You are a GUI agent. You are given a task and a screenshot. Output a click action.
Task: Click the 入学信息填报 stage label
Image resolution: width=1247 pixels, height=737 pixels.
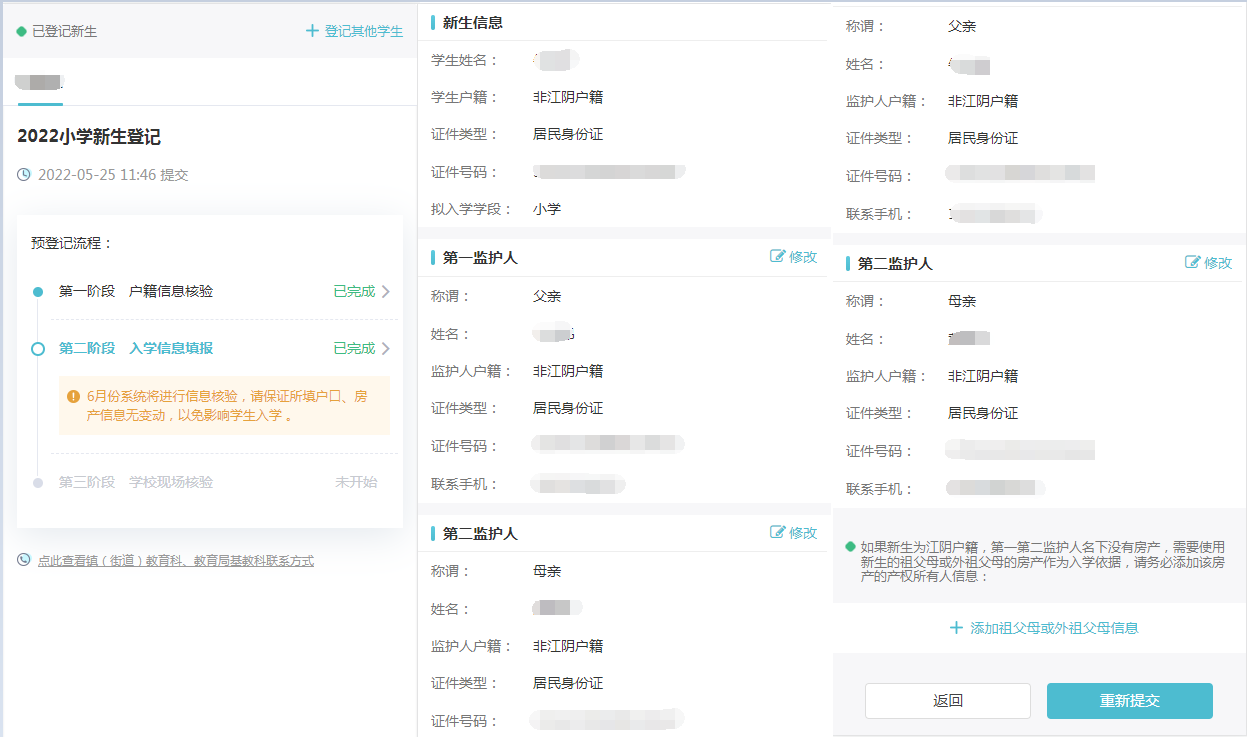[x=171, y=349]
